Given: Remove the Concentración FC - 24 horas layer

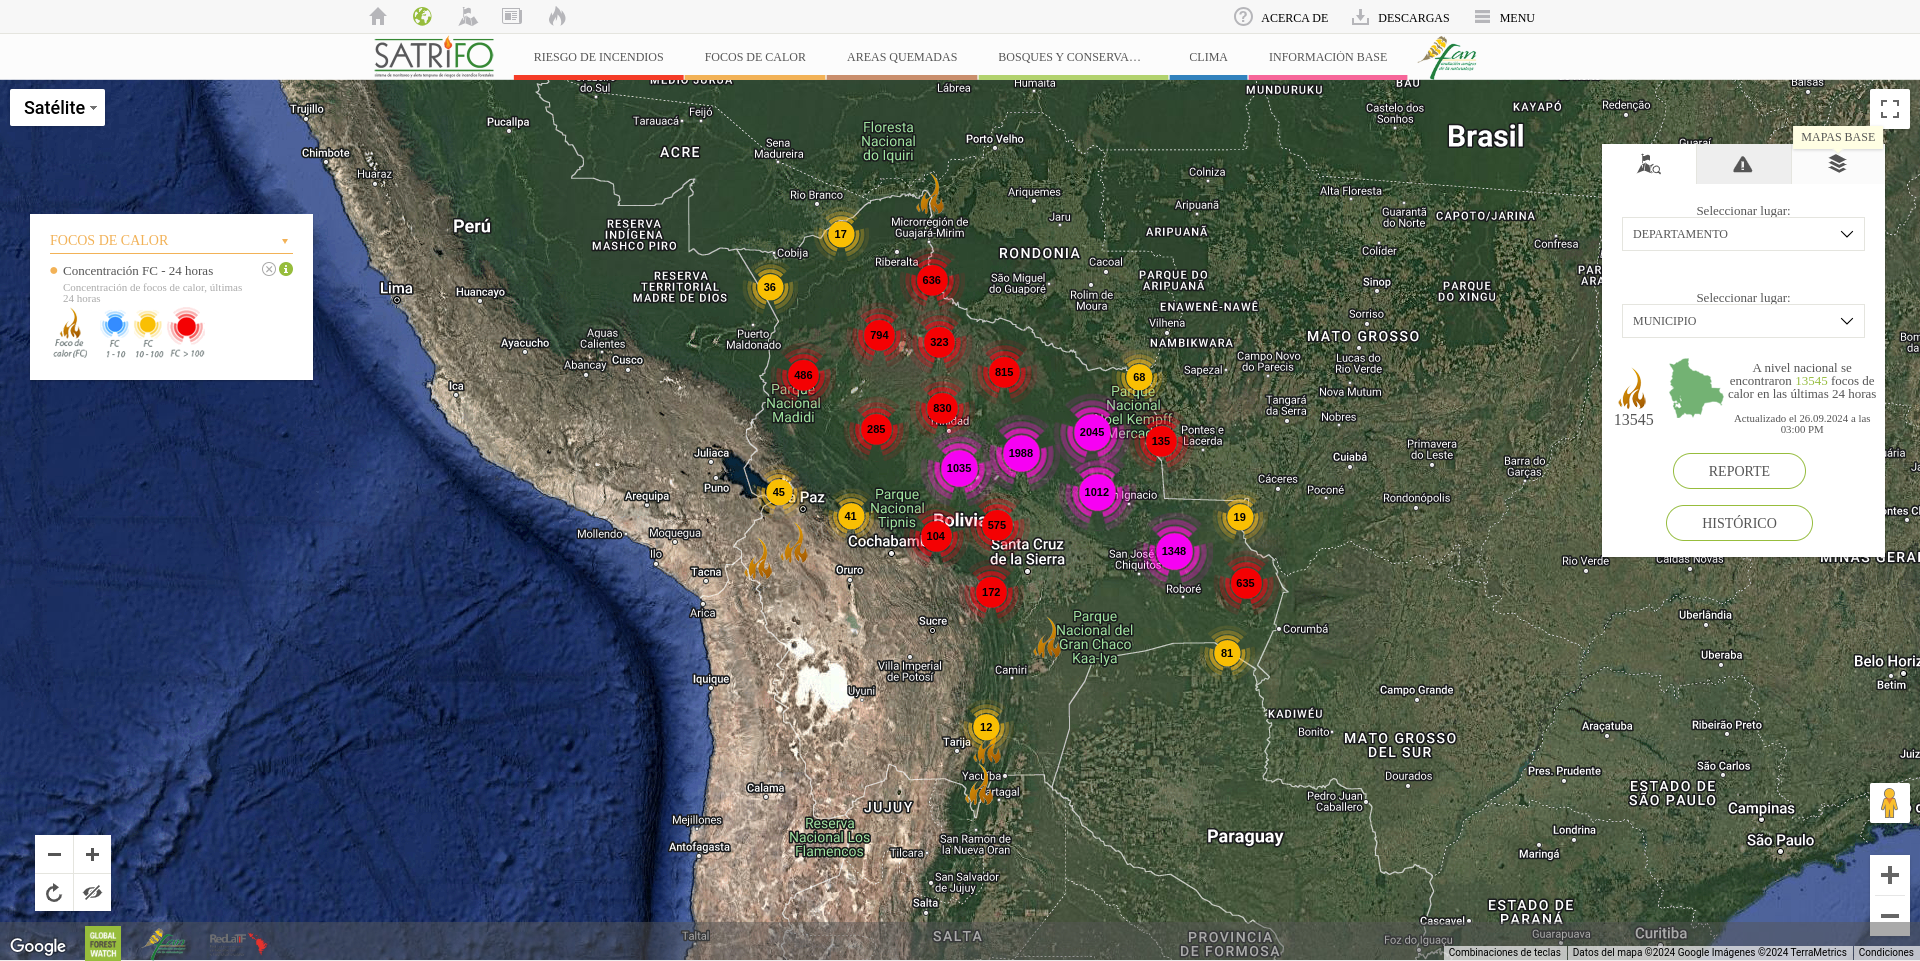Looking at the screenshot, I should (269, 269).
